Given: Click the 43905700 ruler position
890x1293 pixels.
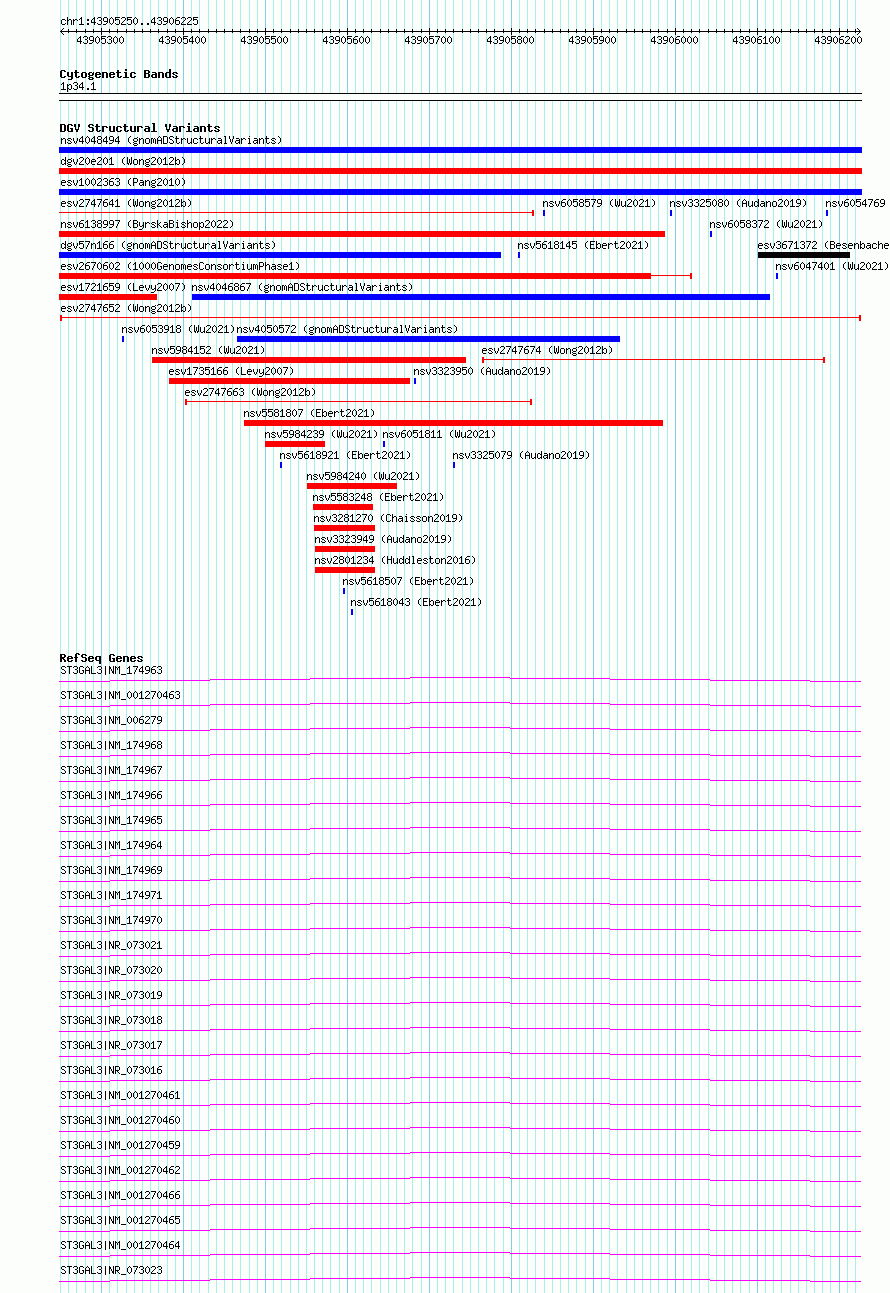Looking at the screenshot, I should pyautogui.click(x=428, y=40).
